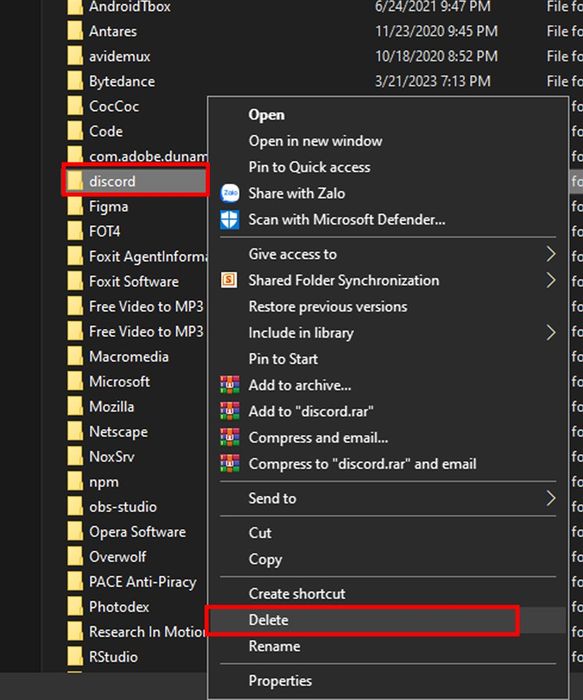Click the obs-studio folder icon
The image size is (583, 700).
click(75, 507)
